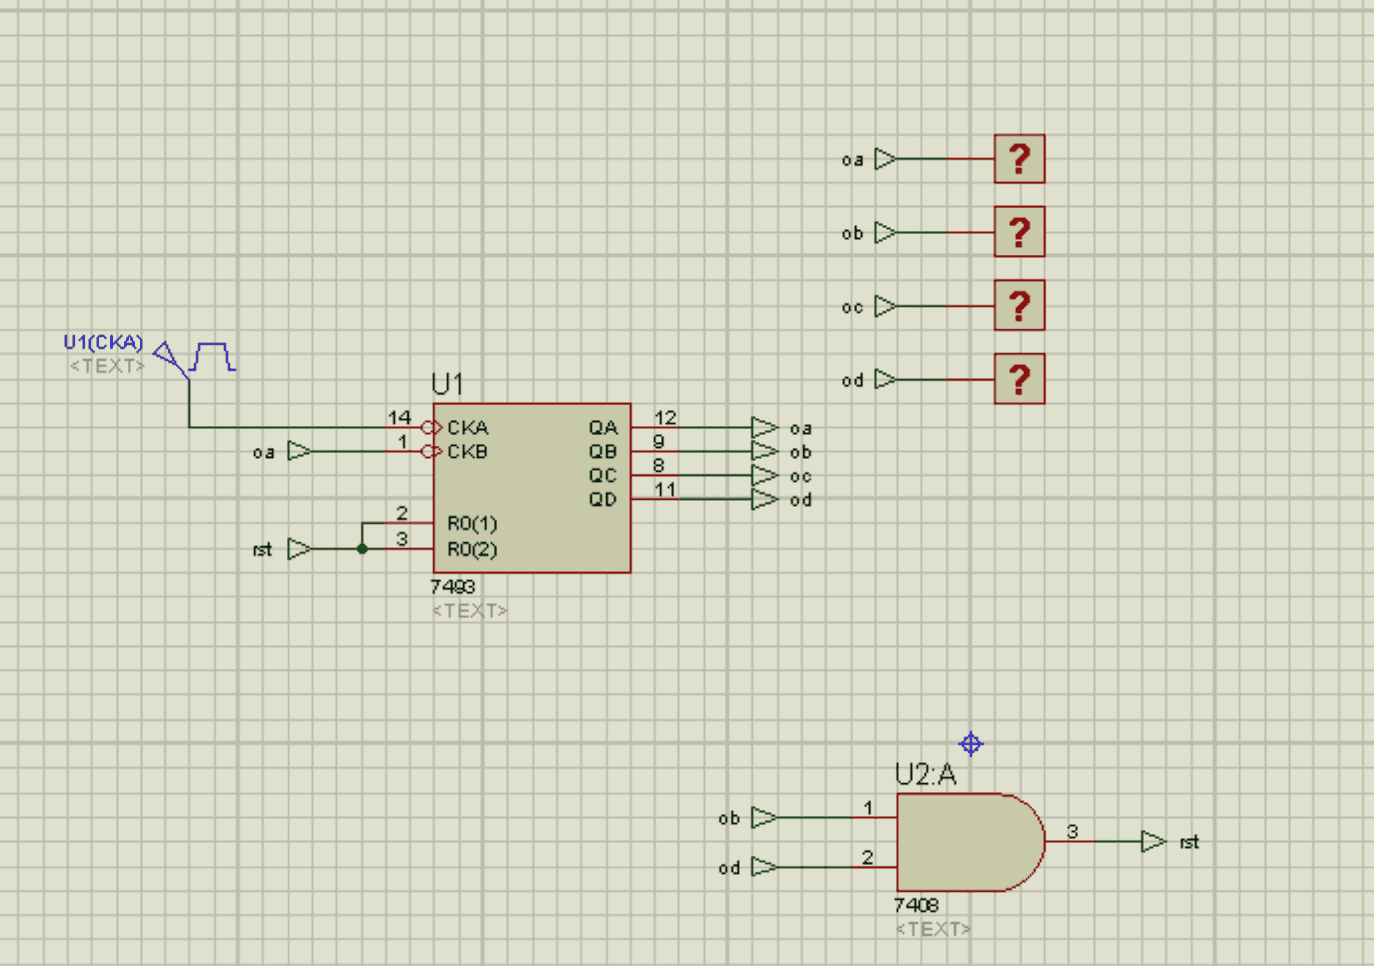Viewport: 1374px width, 966px height.
Task: Click the ob input terminal on AND gate
Action: 763,817
